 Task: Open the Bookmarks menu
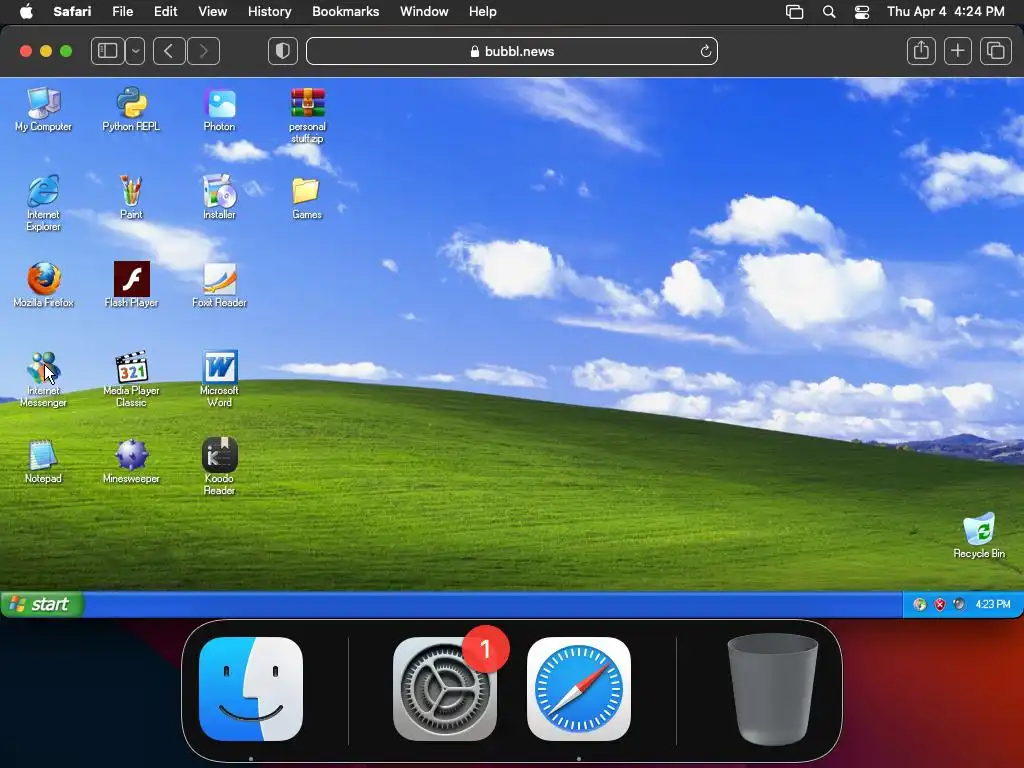tap(345, 12)
